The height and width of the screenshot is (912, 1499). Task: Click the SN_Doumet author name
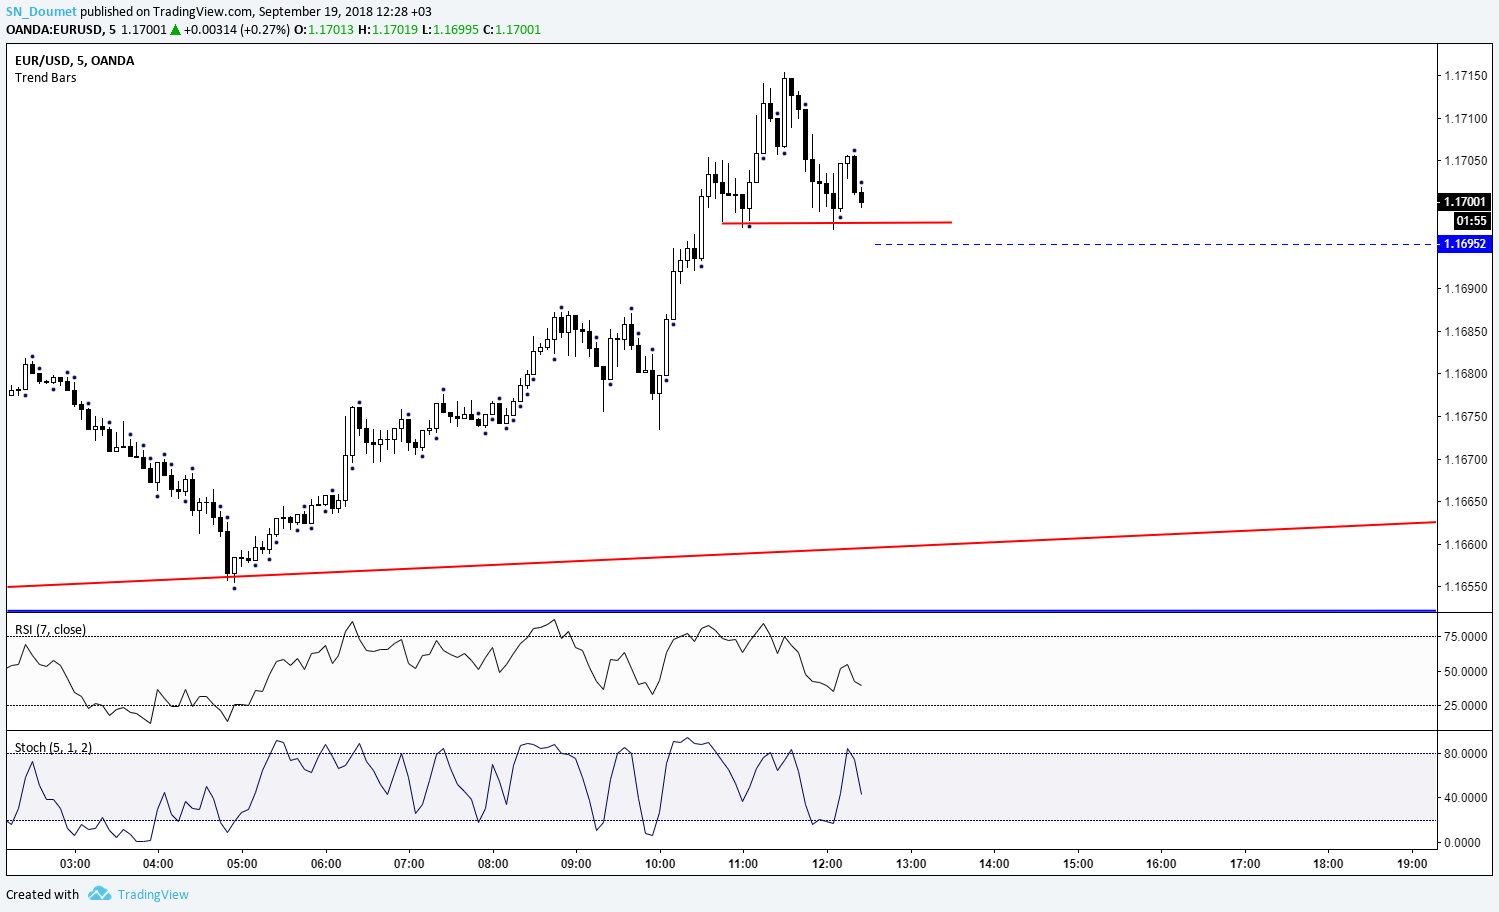[41, 12]
